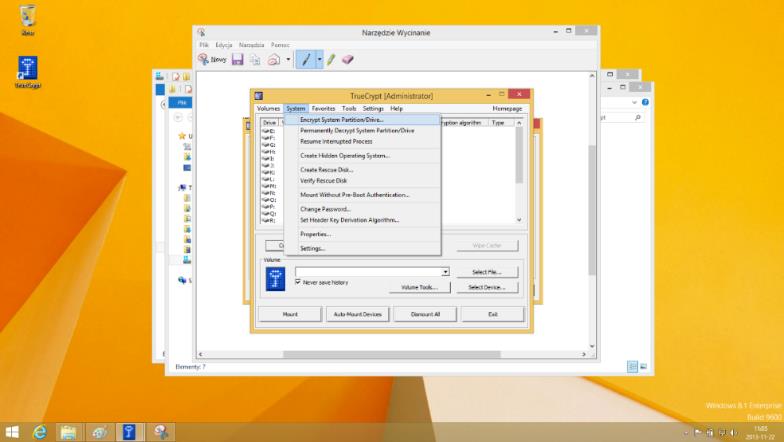Expand the Explorer ribbon chevron
Image resolution: width=784 pixels, height=442 pixels.
pos(634,102)
